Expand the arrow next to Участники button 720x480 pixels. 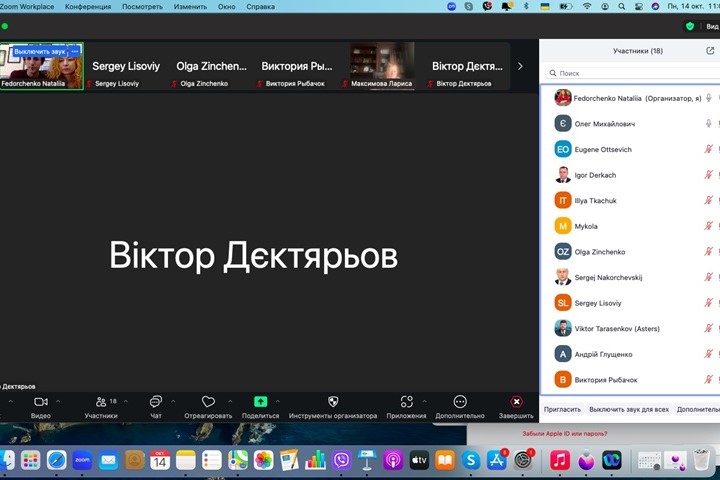pos(123,401)
